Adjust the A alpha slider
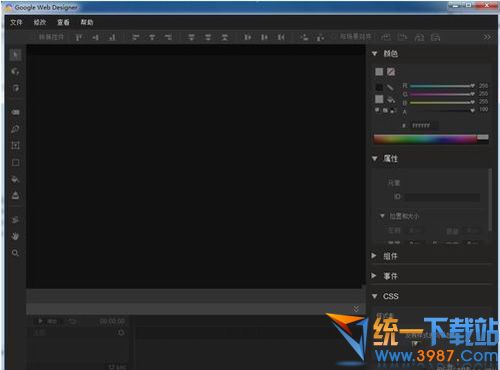Image resolution: width=500 pixels, height=370 pixels. coord(442,110)
